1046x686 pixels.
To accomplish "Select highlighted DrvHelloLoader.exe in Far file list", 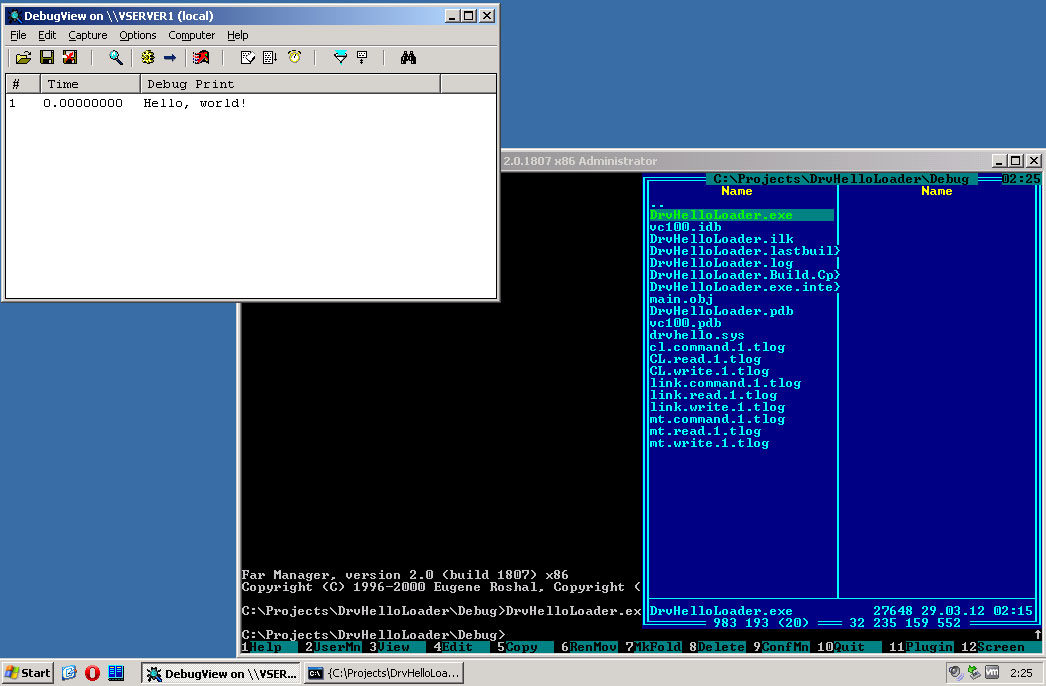I will [742, 215].
